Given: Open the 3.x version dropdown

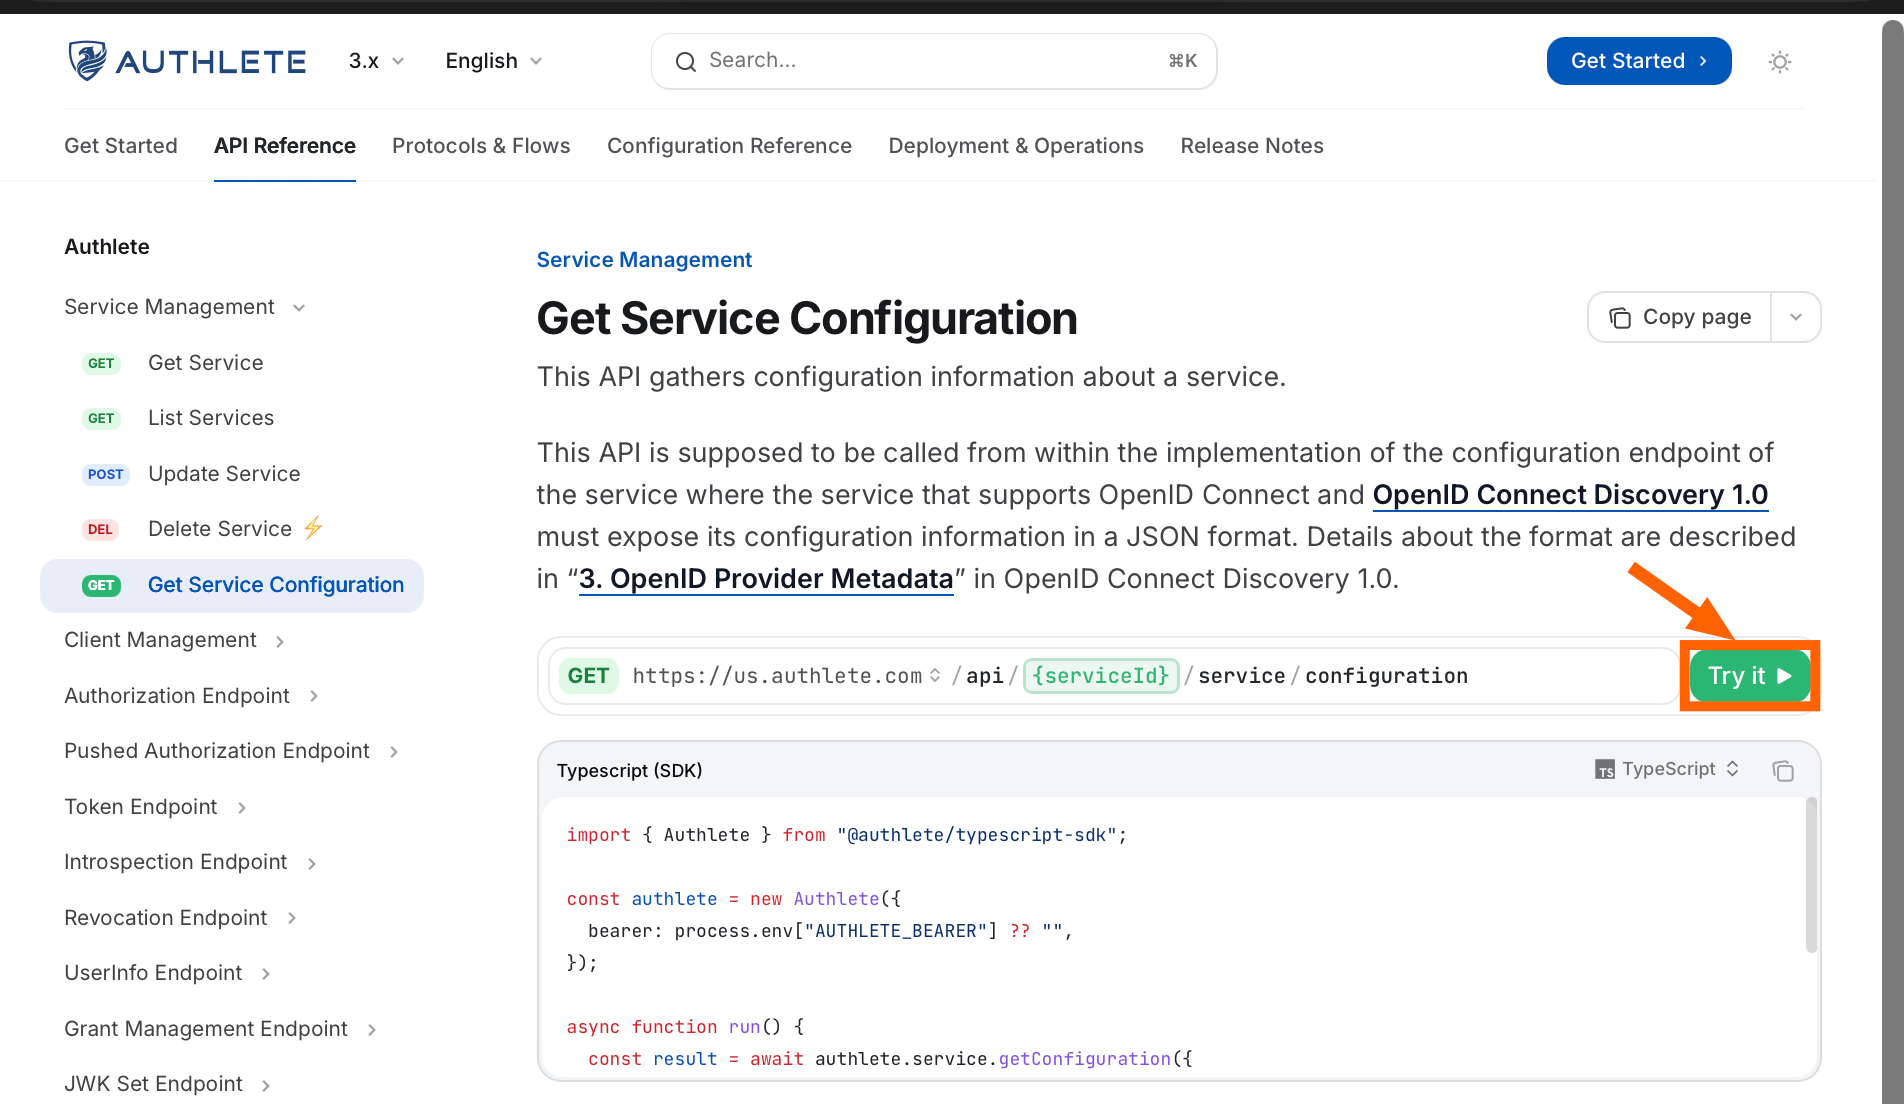Looking at the screenshot, I should [x=377, y=61].
